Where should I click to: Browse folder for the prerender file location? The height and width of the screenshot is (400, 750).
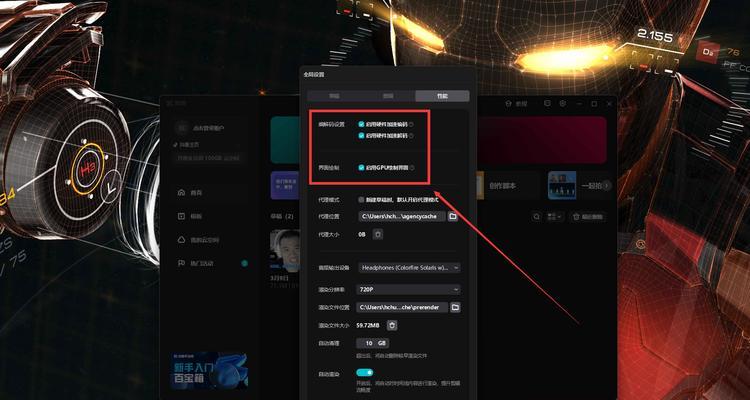[x=455, y=307]
